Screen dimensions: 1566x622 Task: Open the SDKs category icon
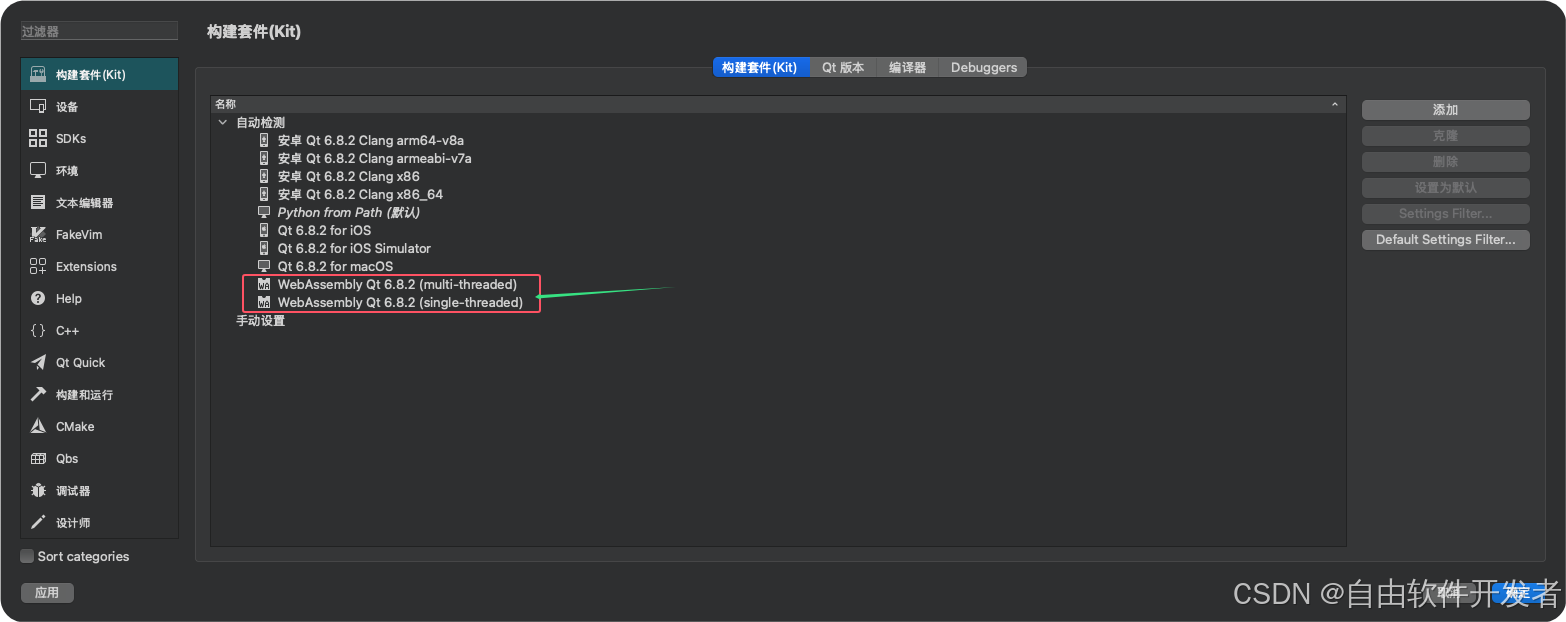[x=38, y=139]
